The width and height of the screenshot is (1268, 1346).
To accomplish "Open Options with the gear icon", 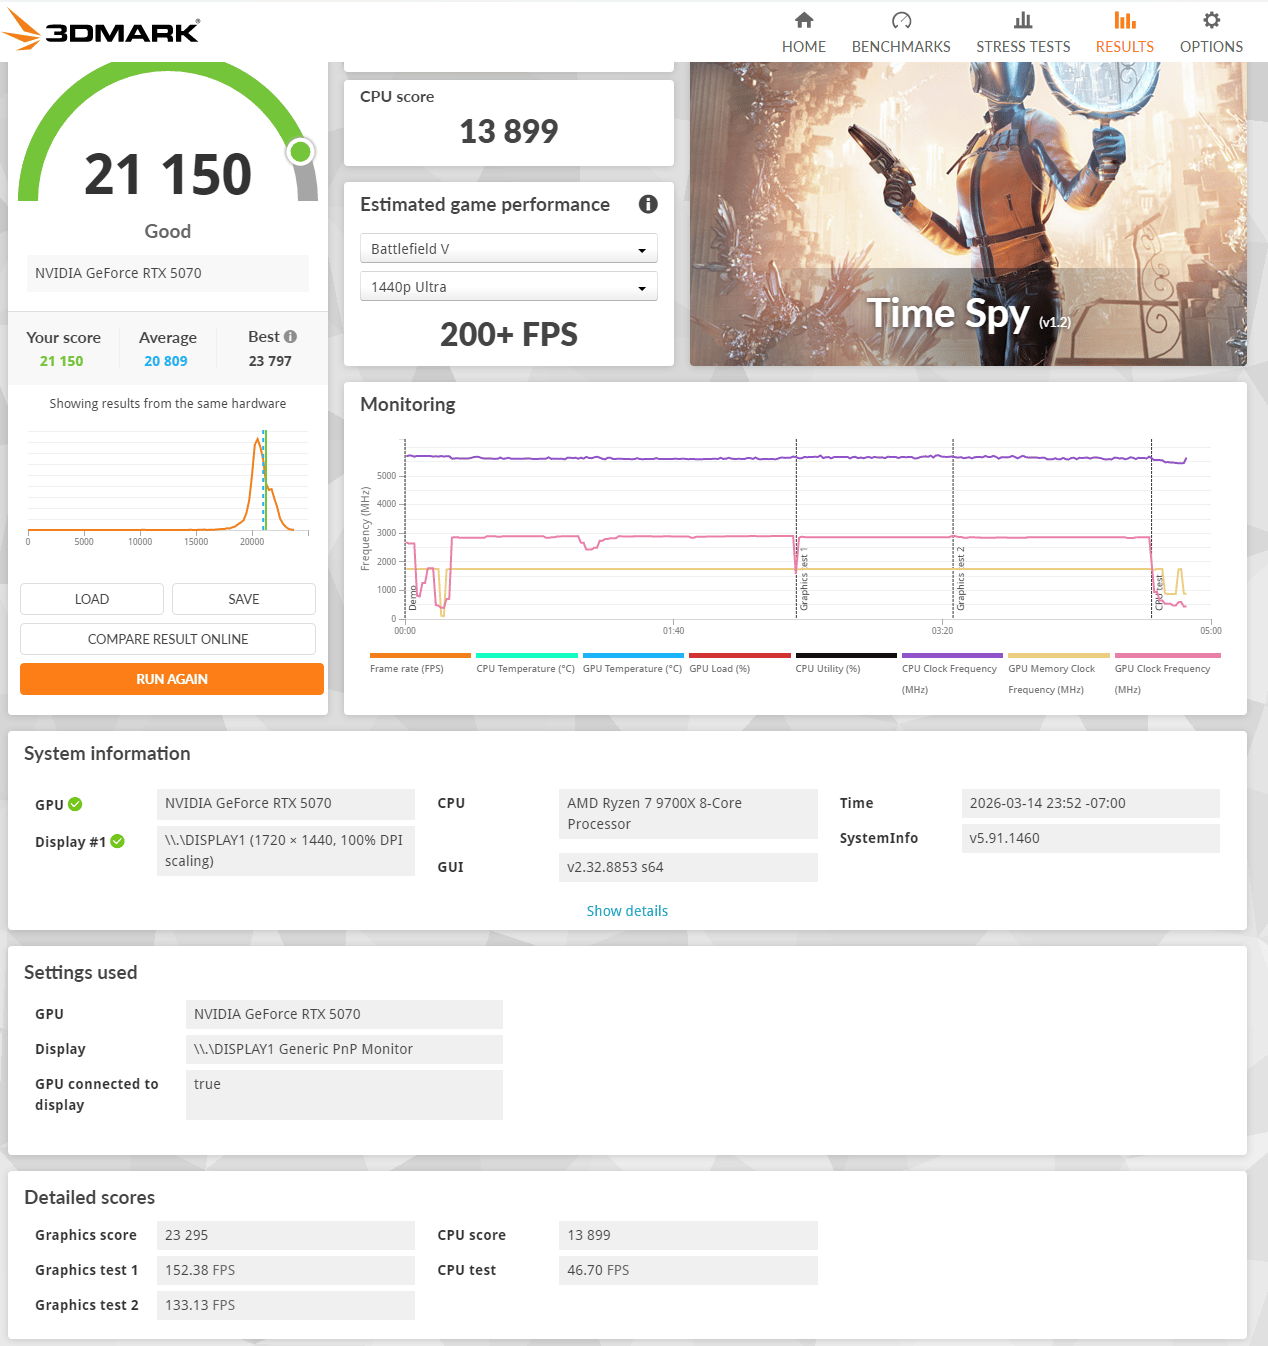I will (1211, 20).
